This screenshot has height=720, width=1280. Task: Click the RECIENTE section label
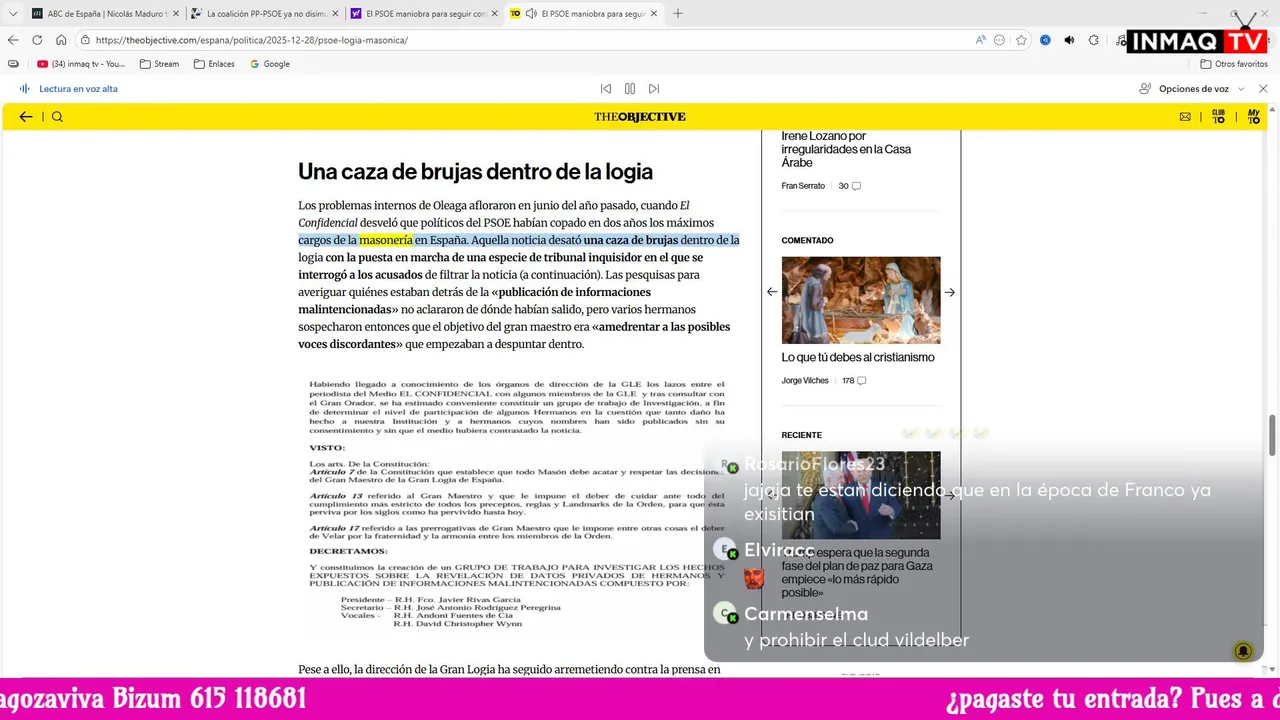tap(801, 435)
